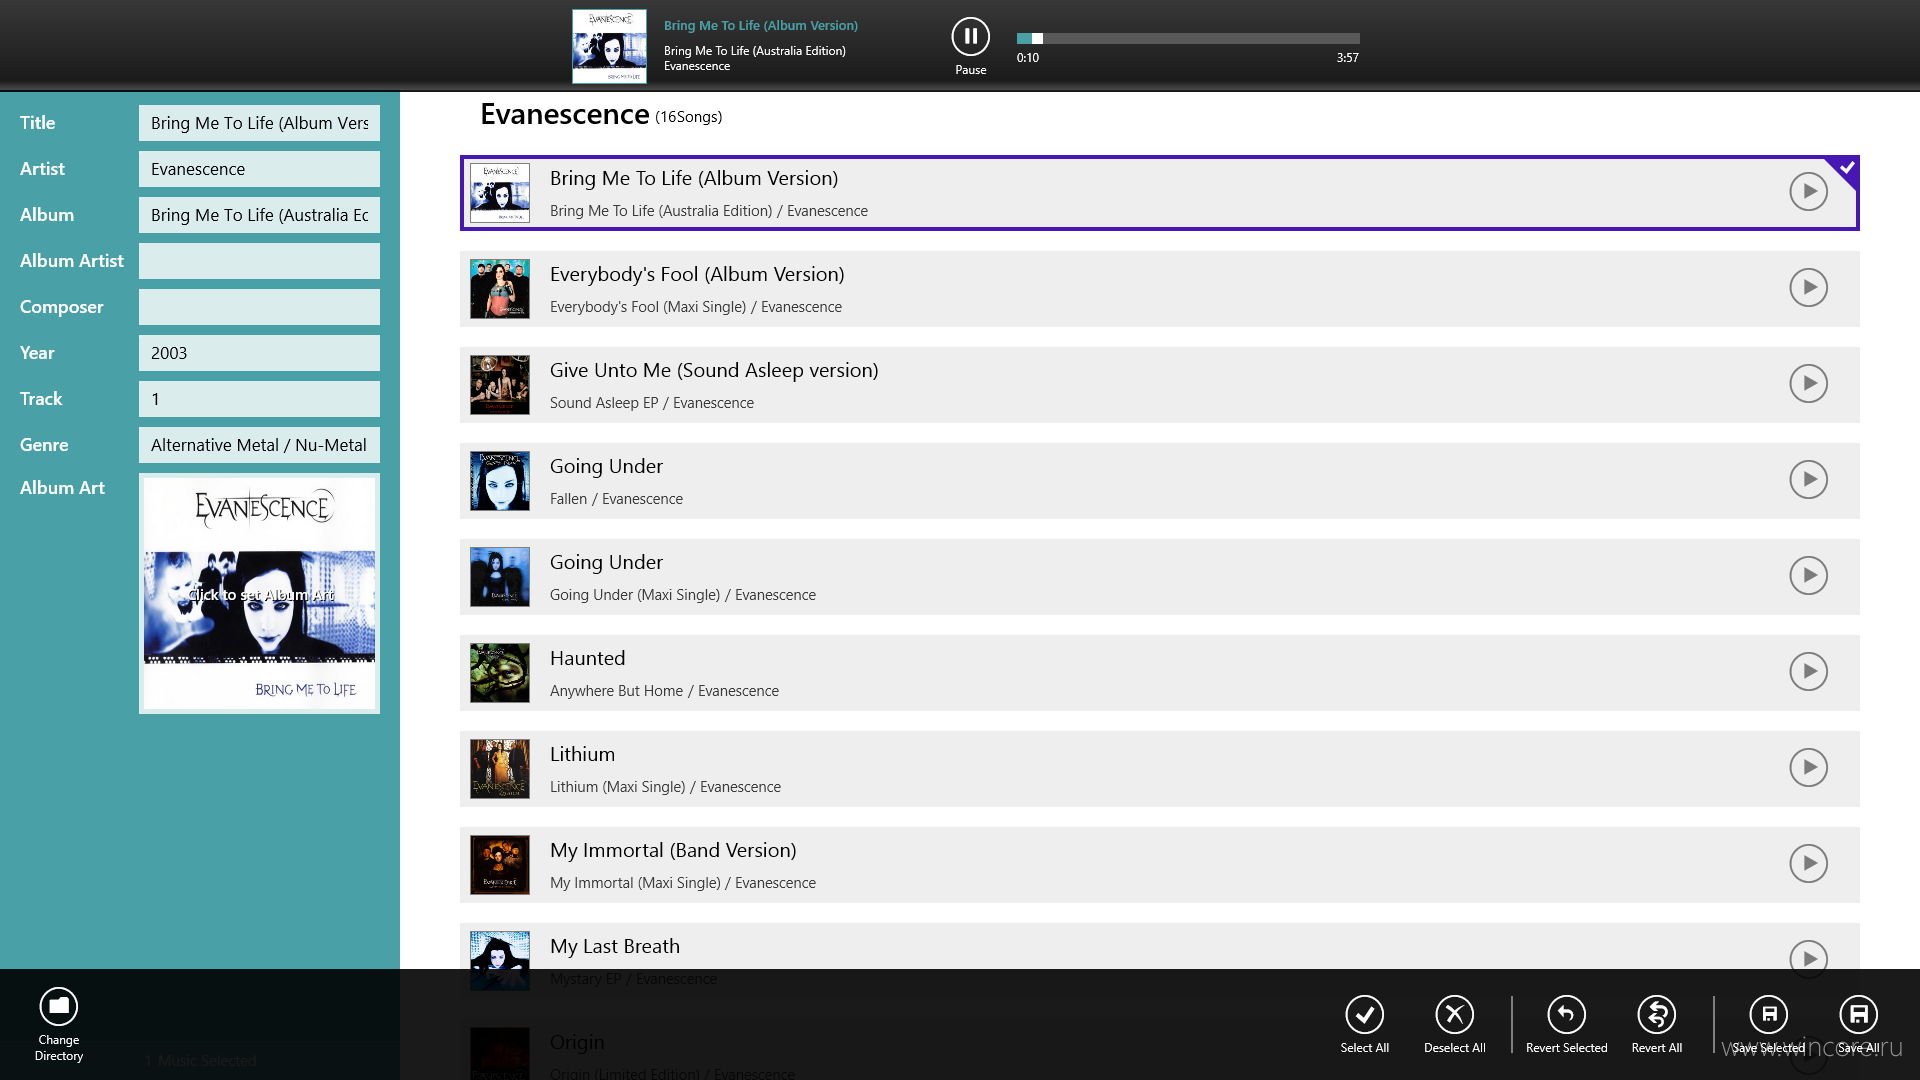Open Change Directory folder icon
1920x1080 pixels.
click(x=59, y=1007)
